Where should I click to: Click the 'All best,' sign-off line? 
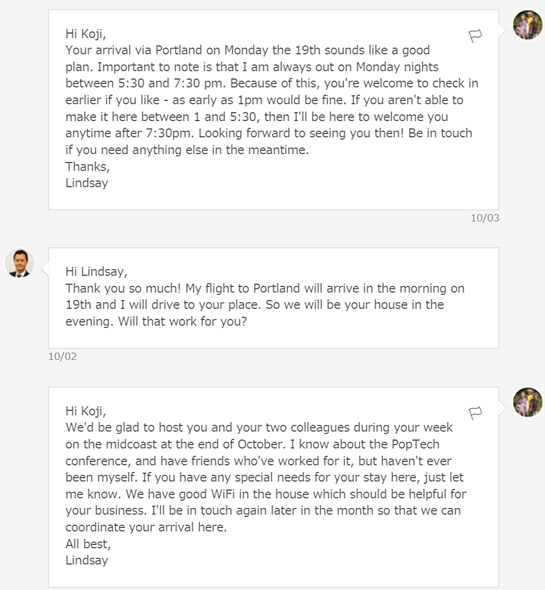click(x=88, y=544)
